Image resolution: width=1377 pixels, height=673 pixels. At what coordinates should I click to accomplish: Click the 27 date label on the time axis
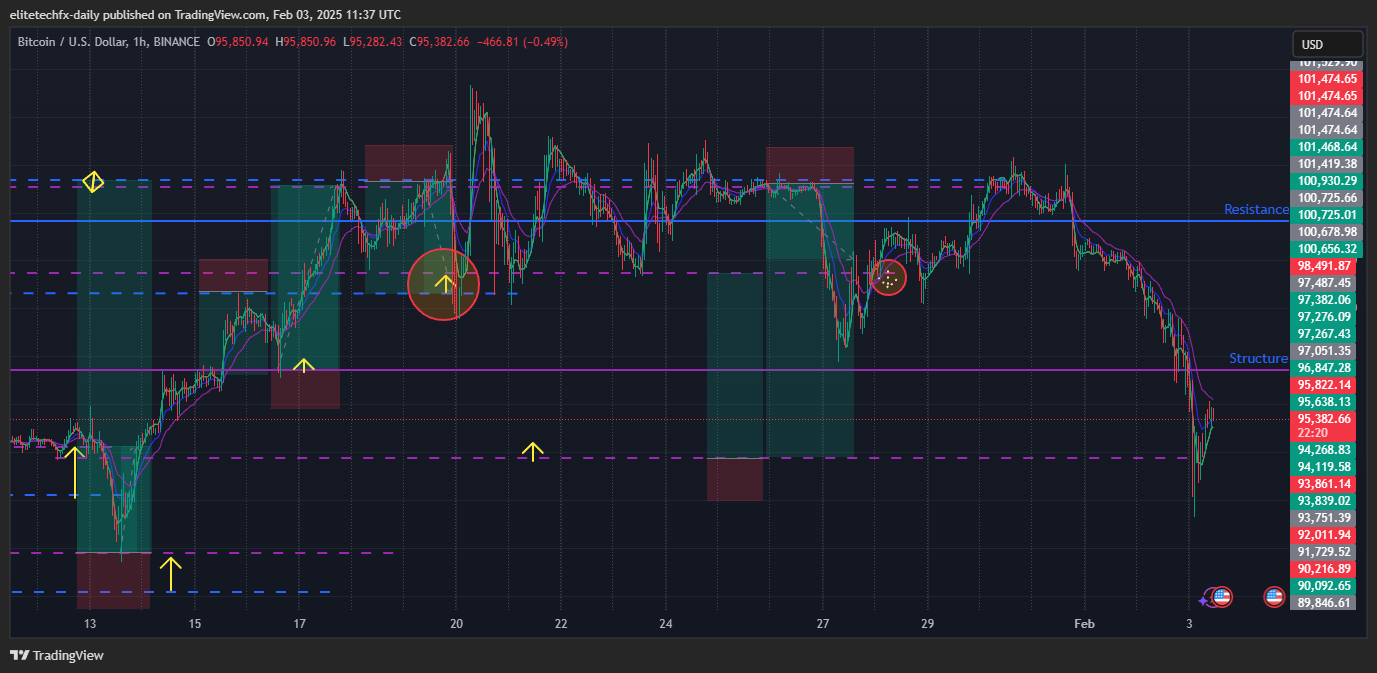click(822, 624)
